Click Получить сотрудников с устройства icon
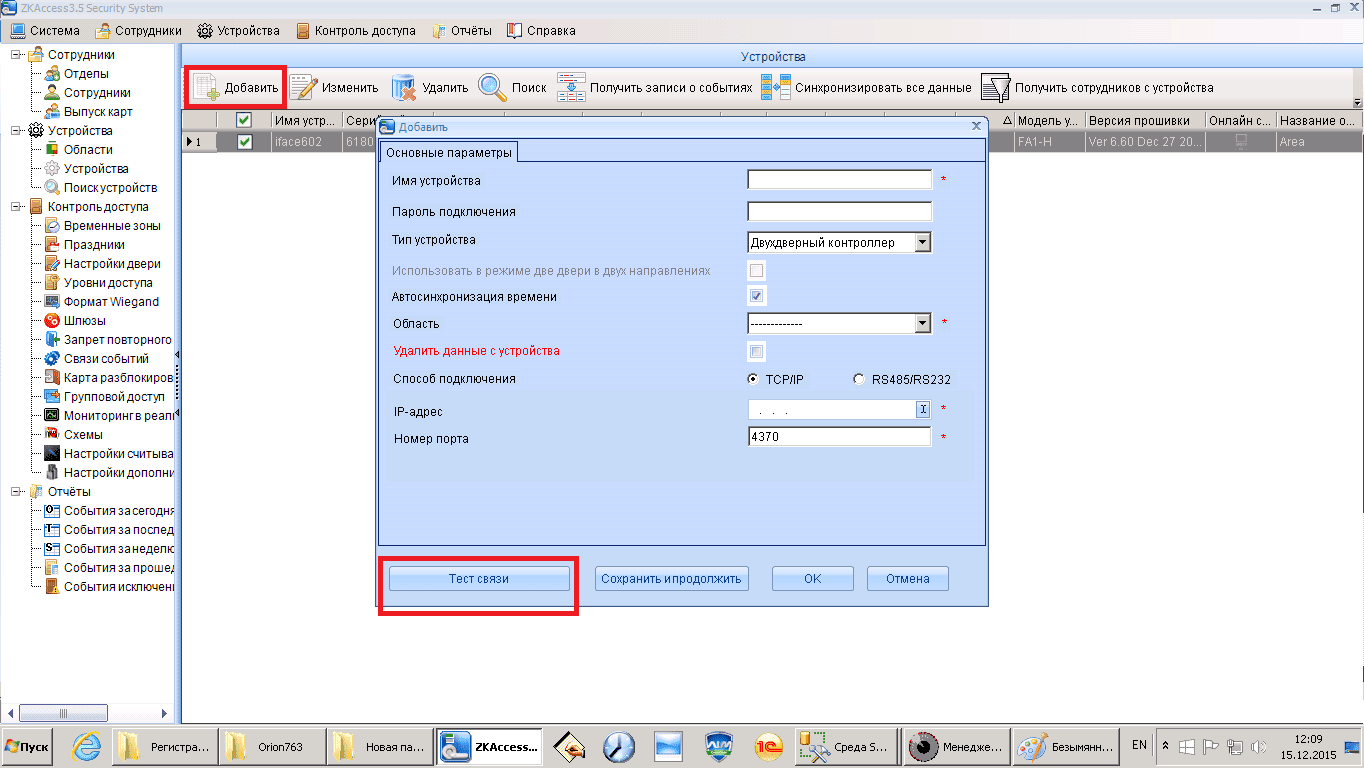Viewport: 1364px width, 768px height. click(x=995, y=88)
